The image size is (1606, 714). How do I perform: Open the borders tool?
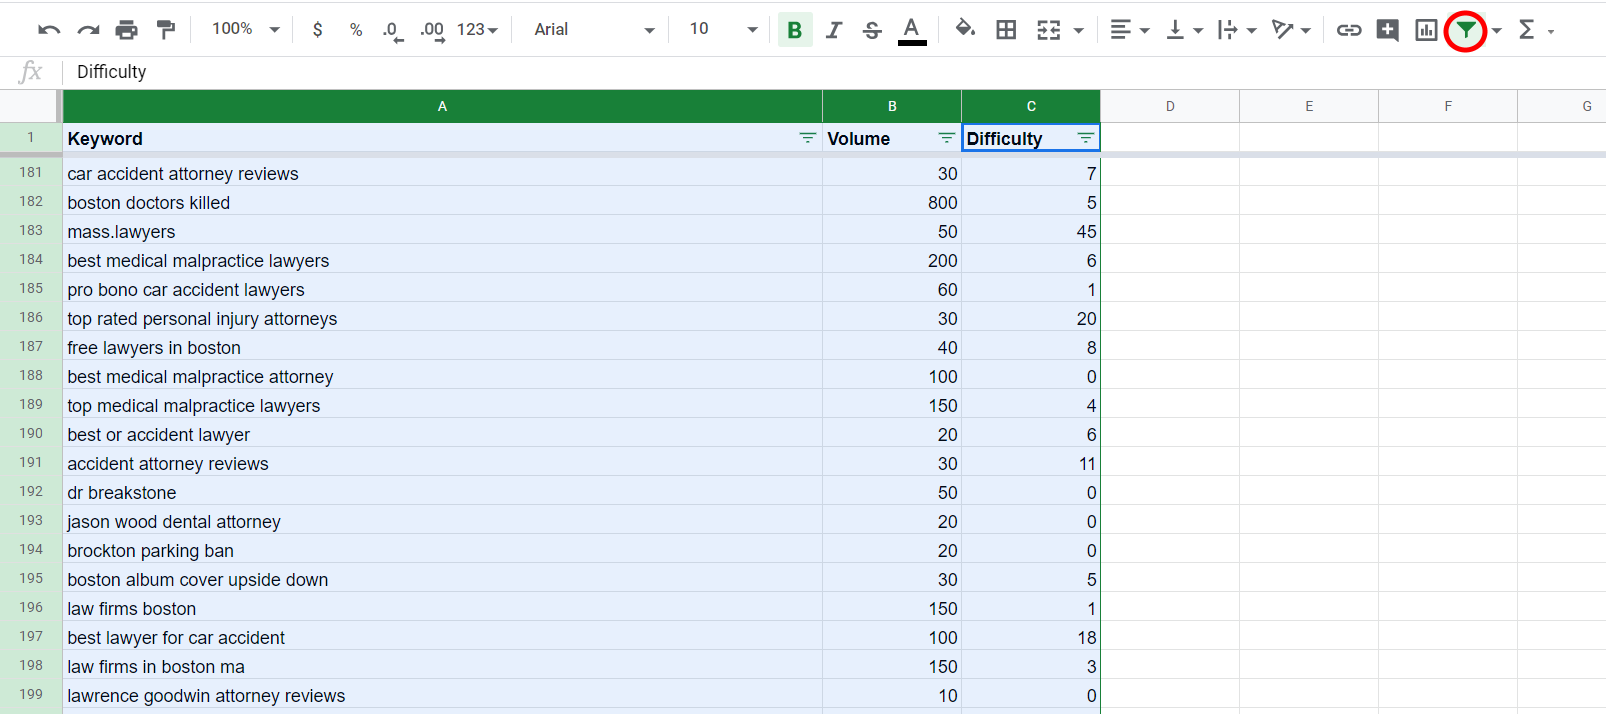pos(1006,30)
